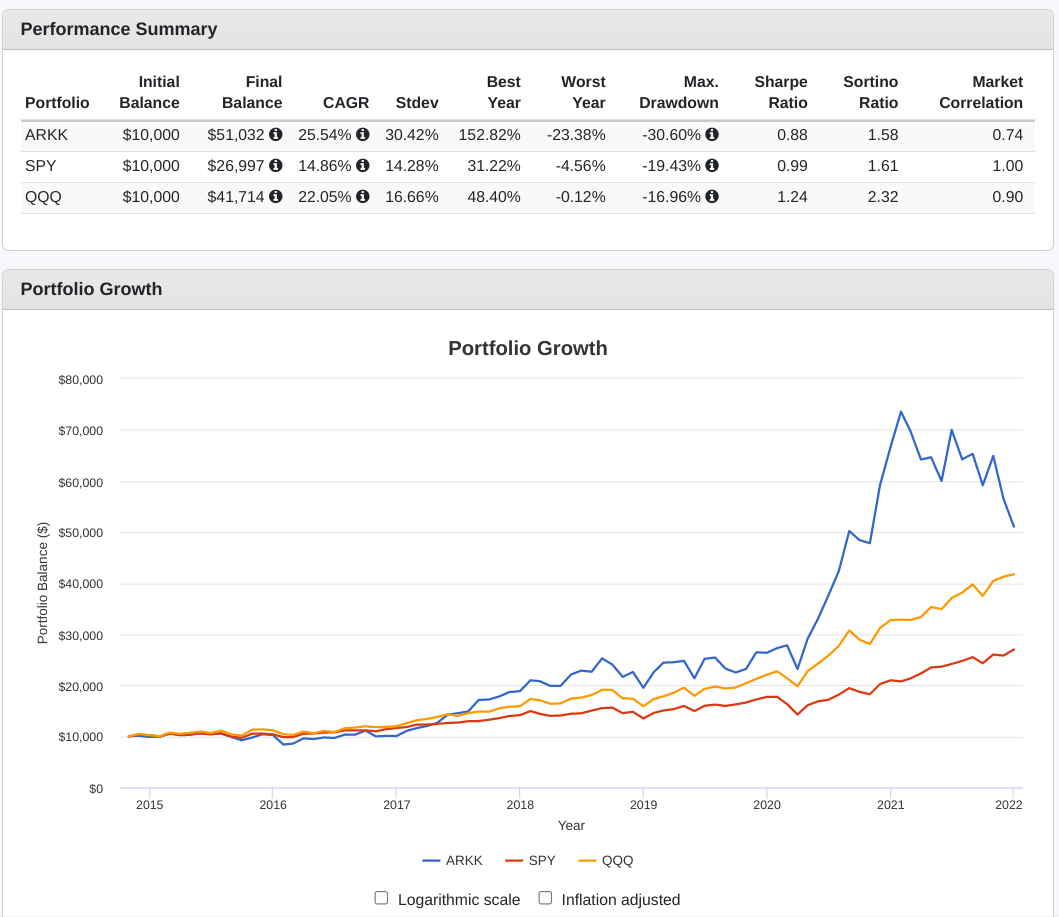
Task: Show info for SPY max drawdown -19.43%
Action: tap(712, 165)
